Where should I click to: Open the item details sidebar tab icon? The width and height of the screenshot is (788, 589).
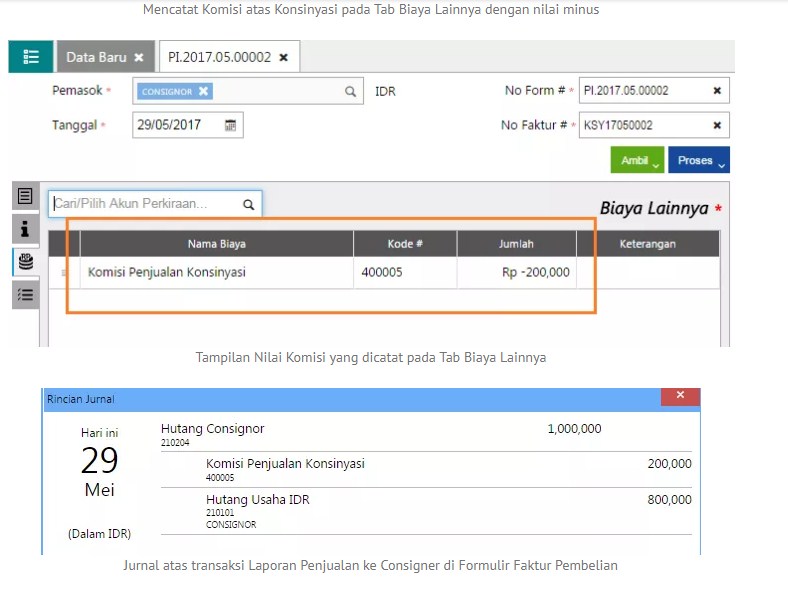(x=25, y=196)
